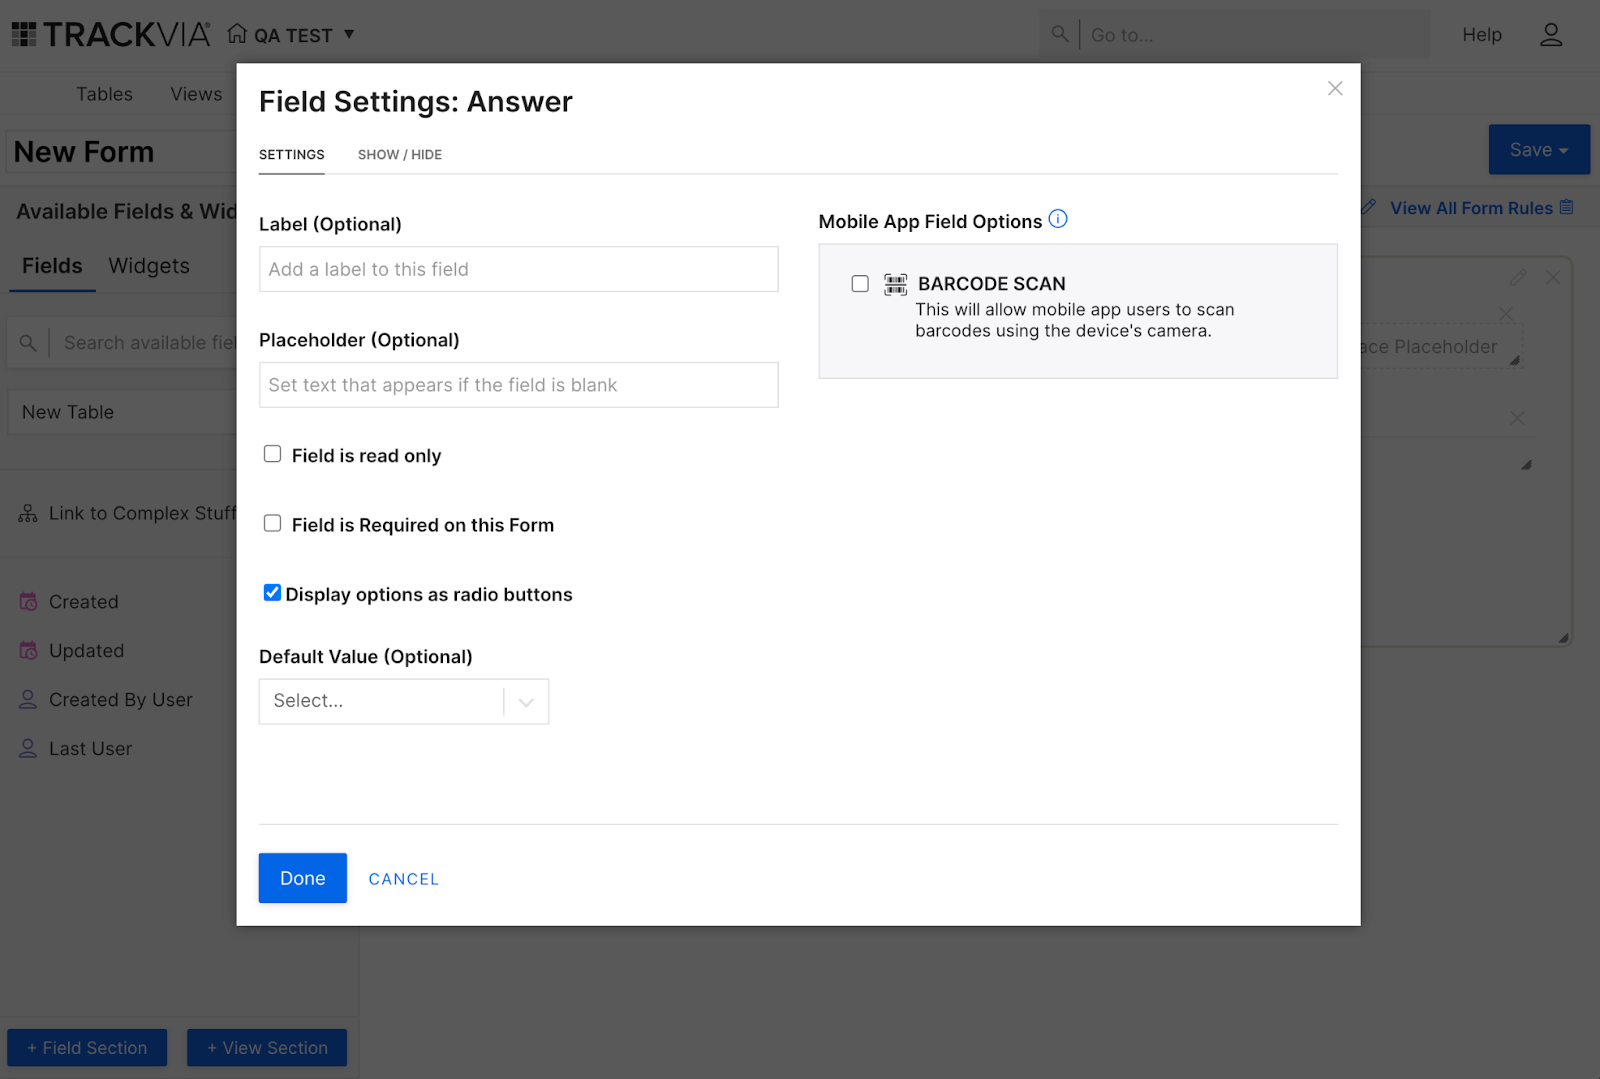1600x1079 pixels.
Task: Open the user account icon in the top bar
Action: coord(1551,33)
